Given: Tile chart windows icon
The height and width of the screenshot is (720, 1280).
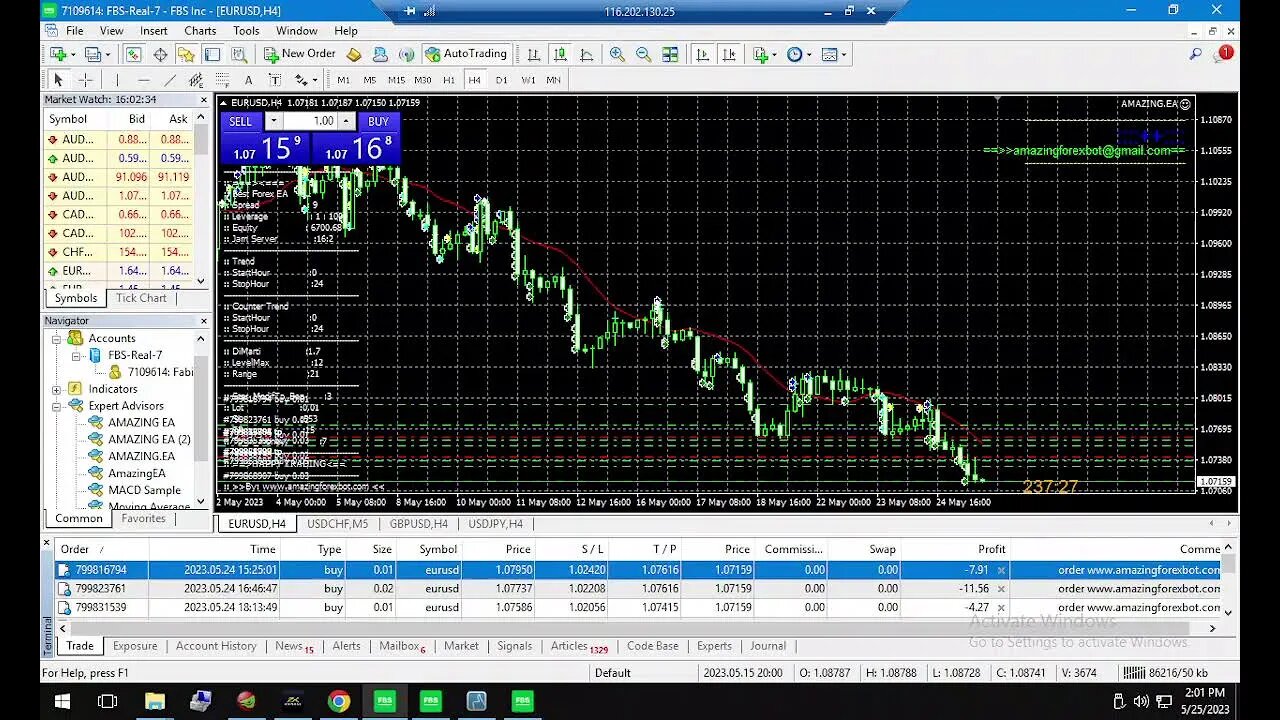Looking at the screenshot, I should point(670,54).
